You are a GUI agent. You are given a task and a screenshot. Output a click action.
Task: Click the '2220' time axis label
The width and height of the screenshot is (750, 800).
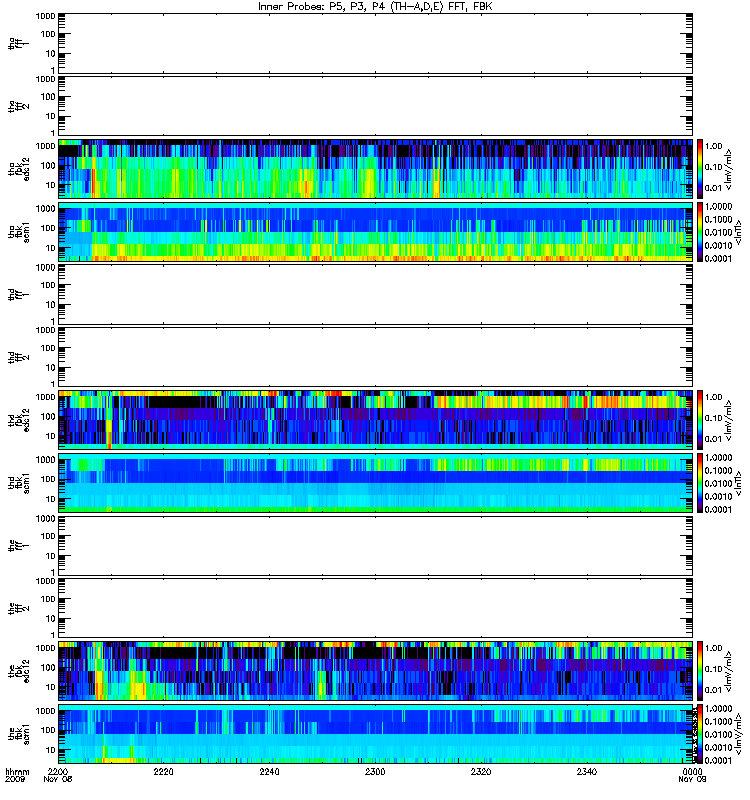[x=163, y=771]
